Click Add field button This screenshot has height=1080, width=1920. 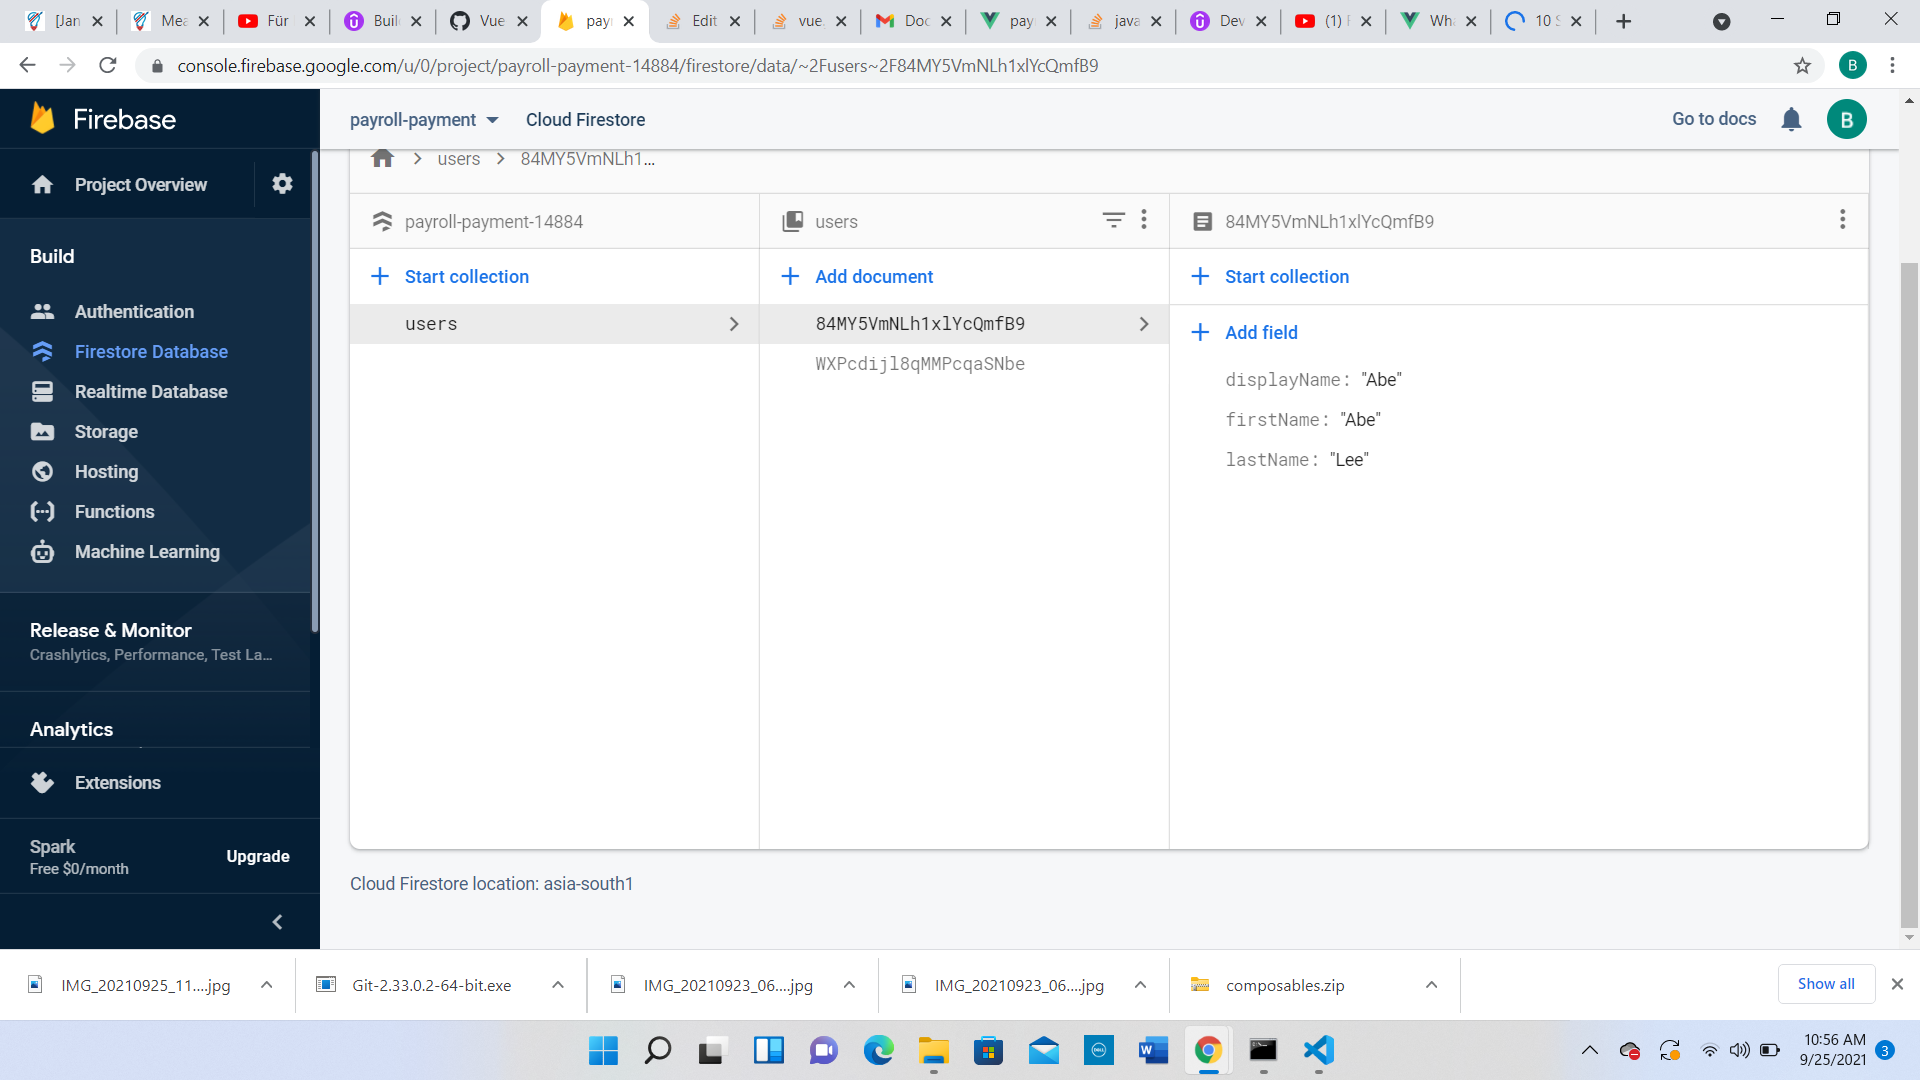tap(1260, 333)
